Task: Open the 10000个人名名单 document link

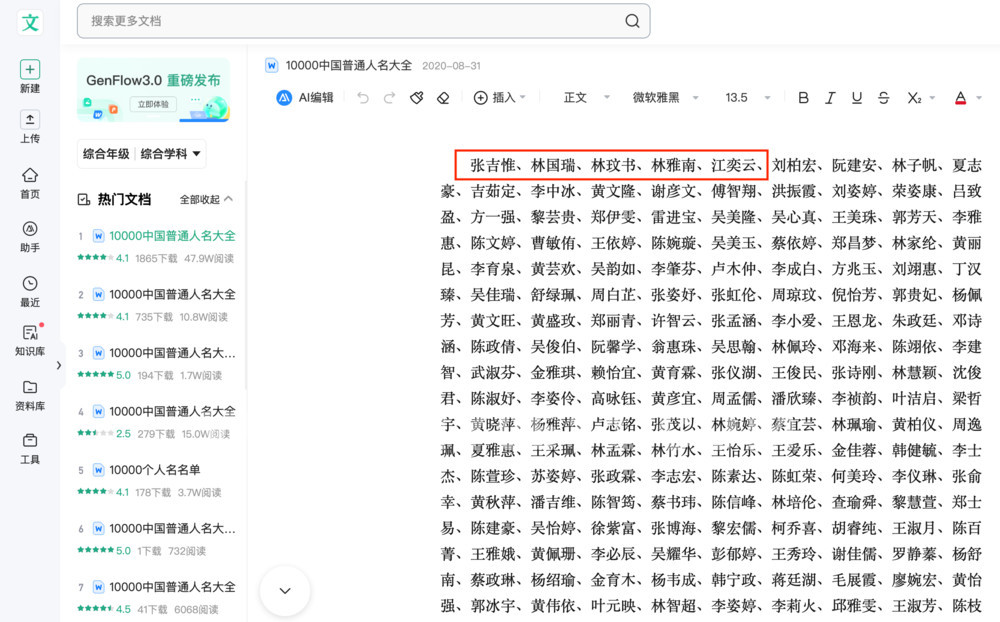Action: click(x=155, y=470)
